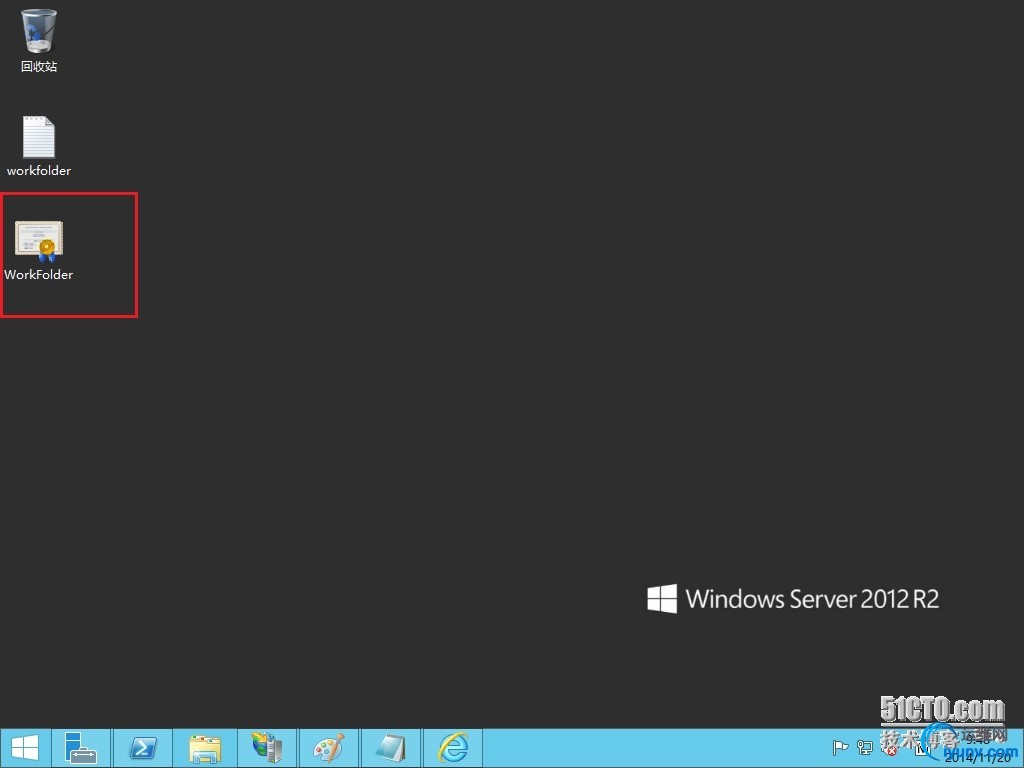Open Windows PowerShell from the taskbar
Screen dimensions: 1024x768
(x=143, y=748)
